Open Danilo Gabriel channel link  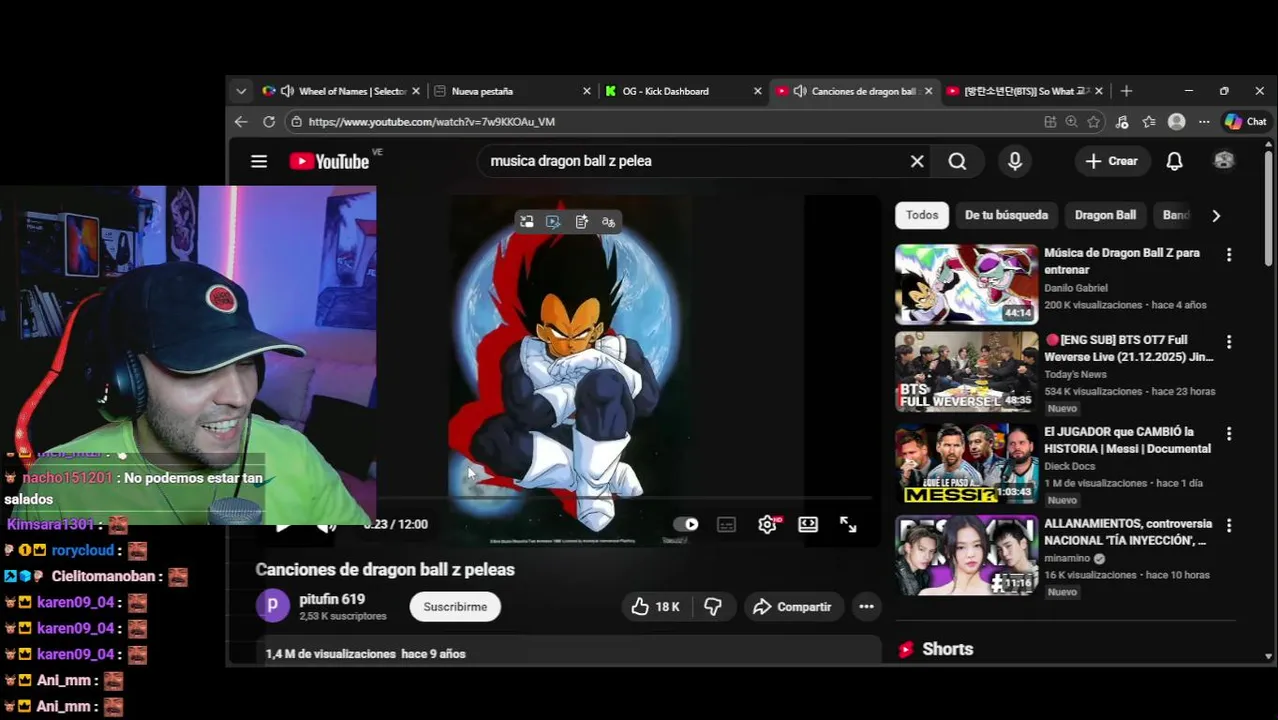click(x=1076, y=288)
